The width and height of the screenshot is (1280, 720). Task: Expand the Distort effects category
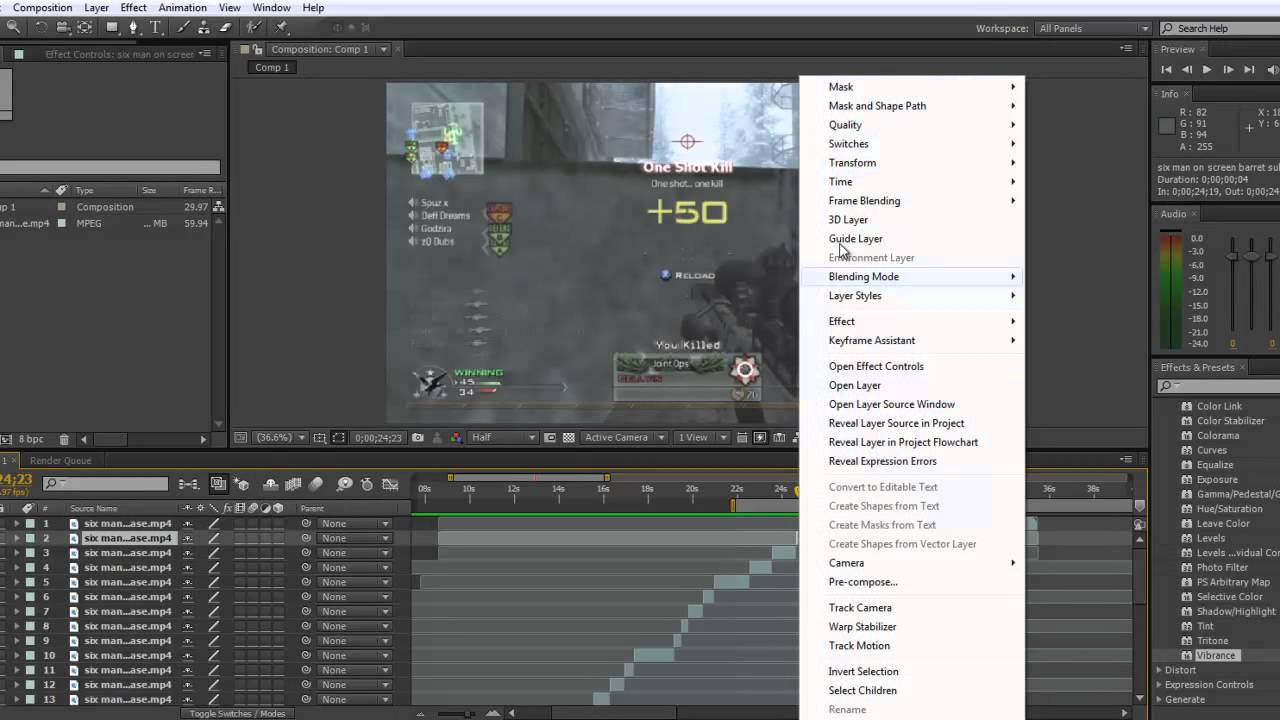(x=1159, y=670)
